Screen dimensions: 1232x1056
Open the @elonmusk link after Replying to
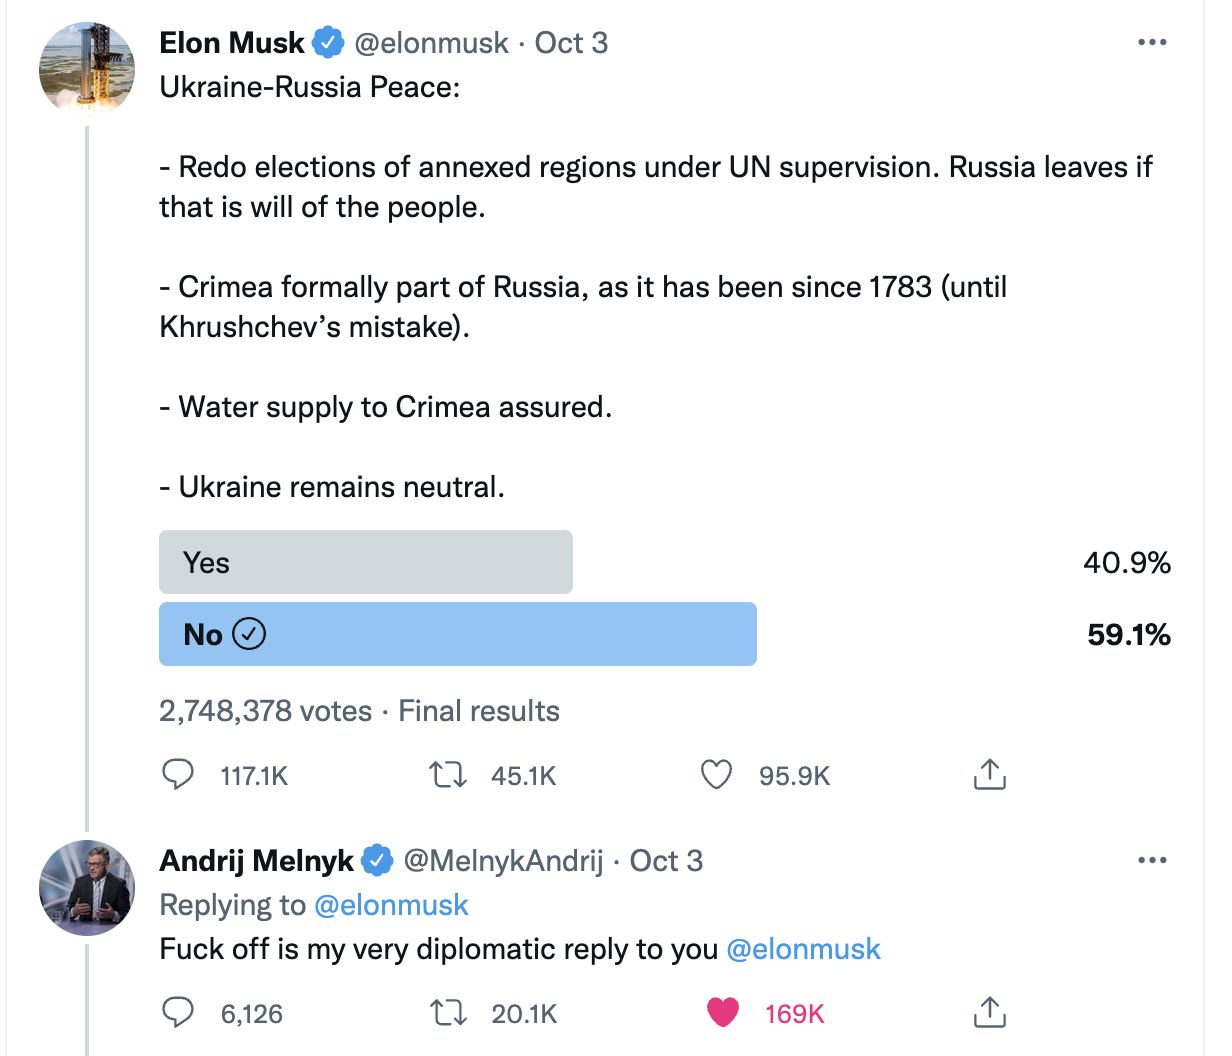click(391, 905)
